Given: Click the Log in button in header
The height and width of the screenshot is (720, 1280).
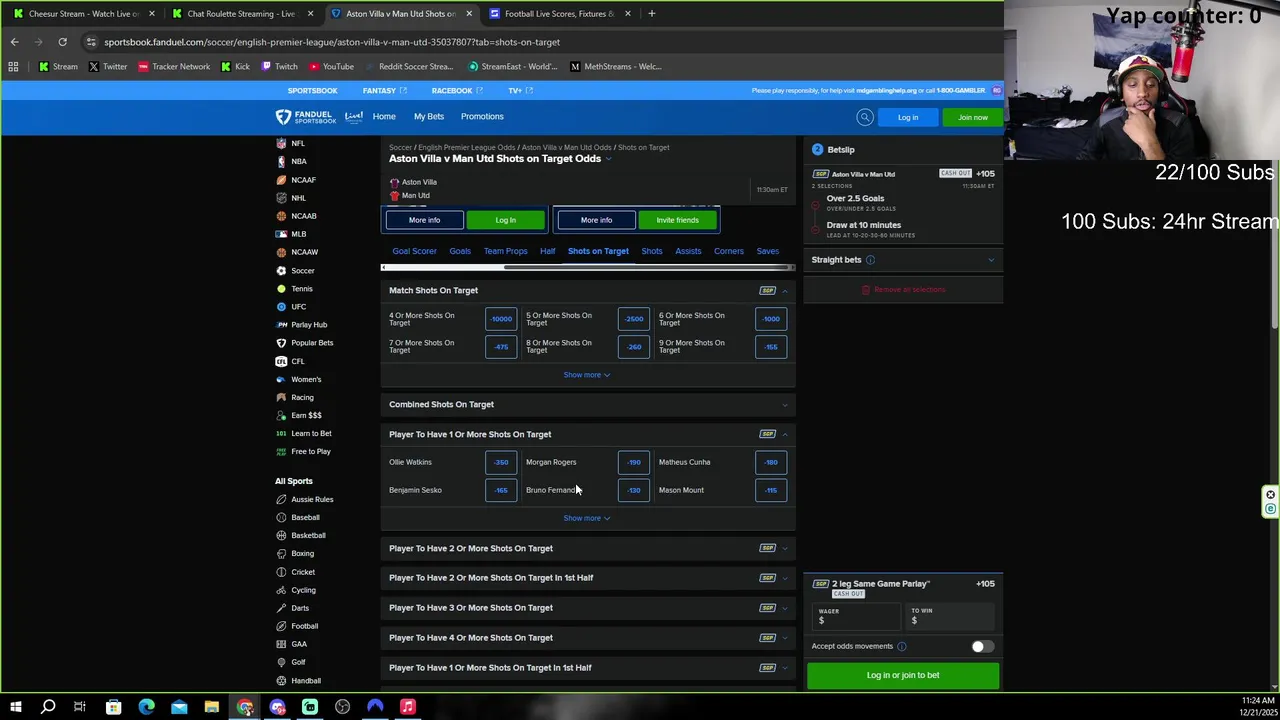Looking at the screenshot, I should pos(908,117).
